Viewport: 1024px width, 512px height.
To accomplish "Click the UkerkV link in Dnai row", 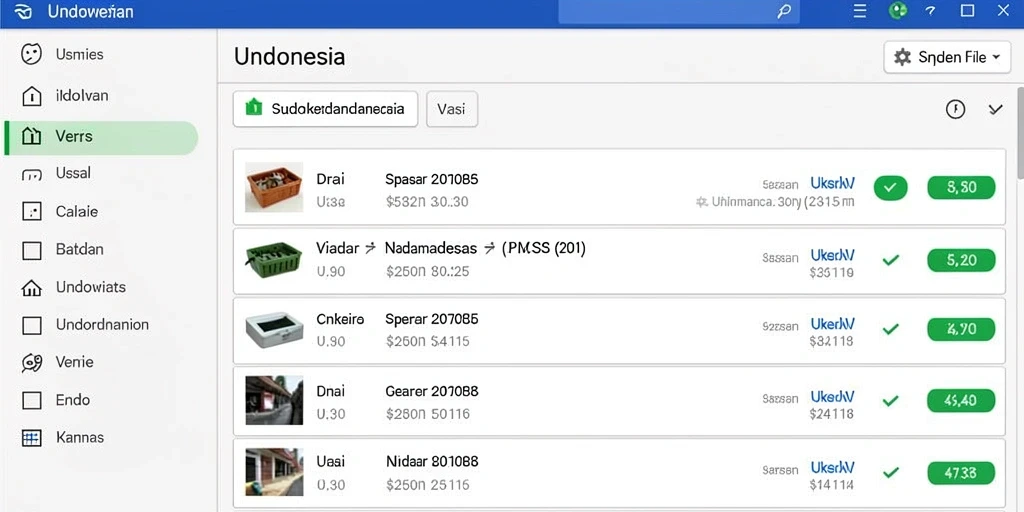I will (x=832, y=396).
